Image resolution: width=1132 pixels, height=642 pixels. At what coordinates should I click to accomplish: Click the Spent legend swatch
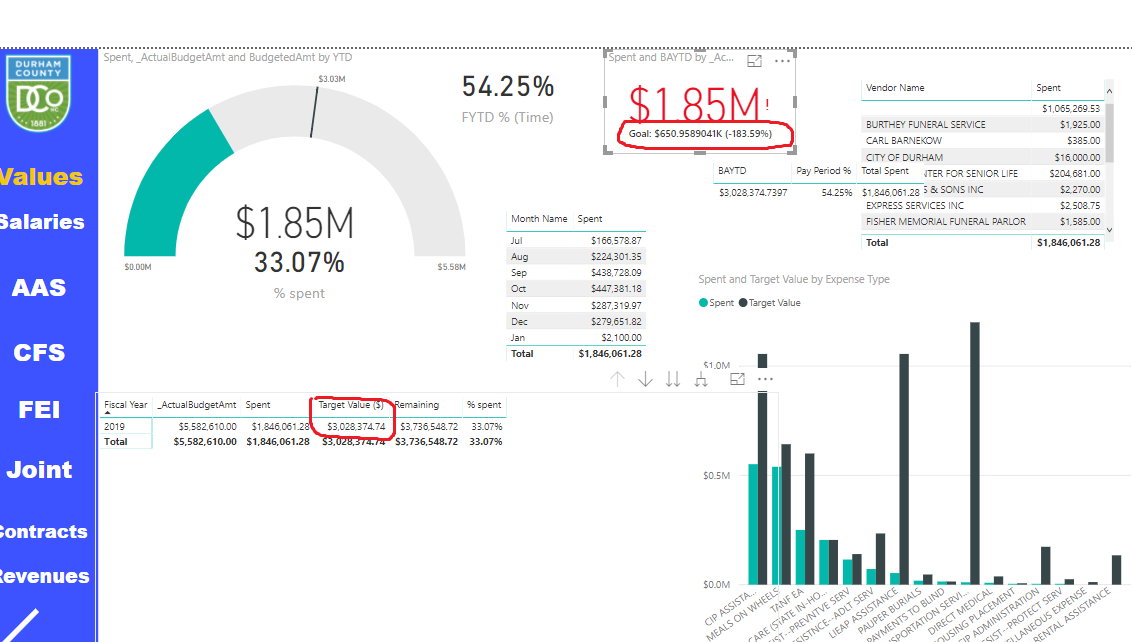(703, 303)
